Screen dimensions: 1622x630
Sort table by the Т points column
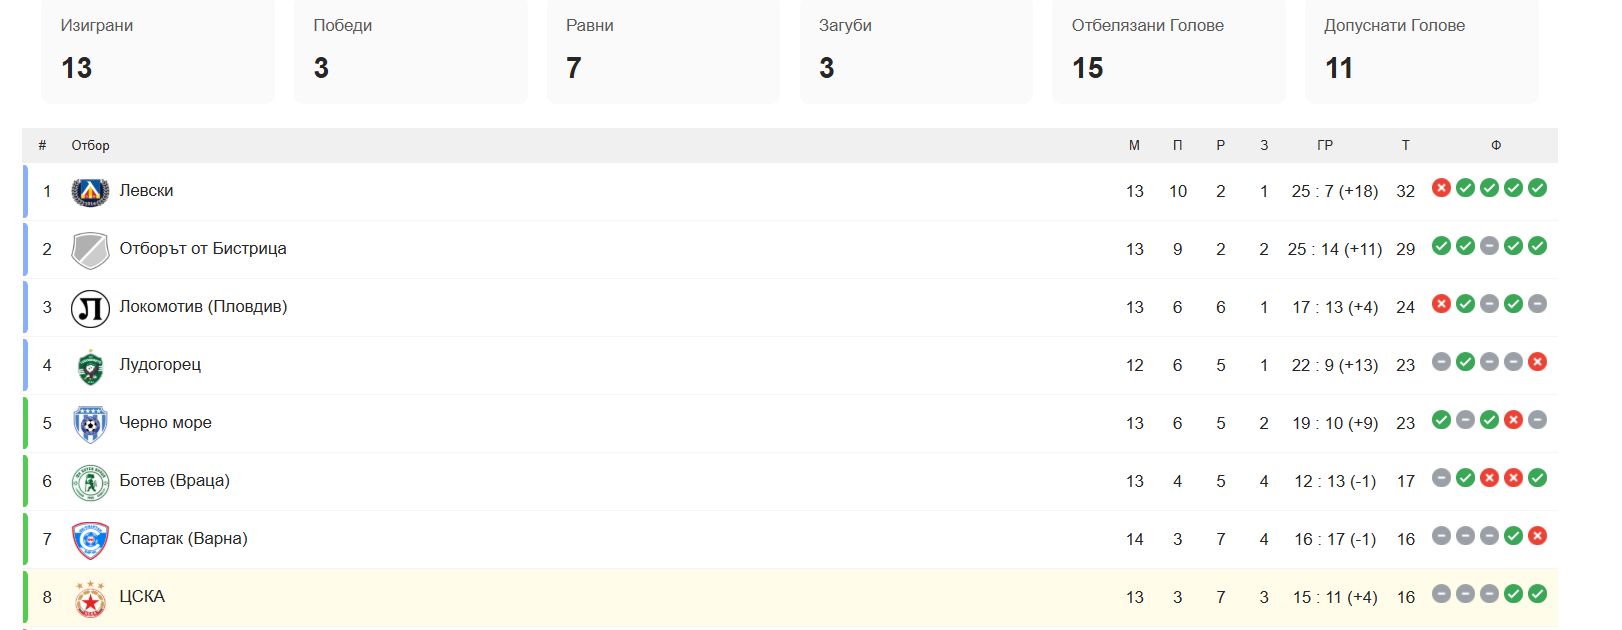coord(1405,146)
